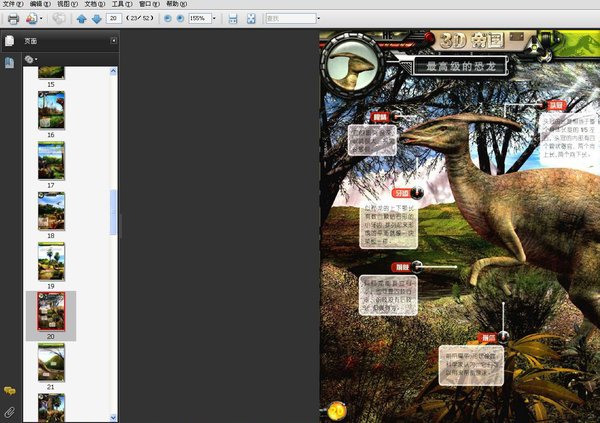Click the zoom out round button
This screenshot has height=423, width=600.
click(168, 18)
